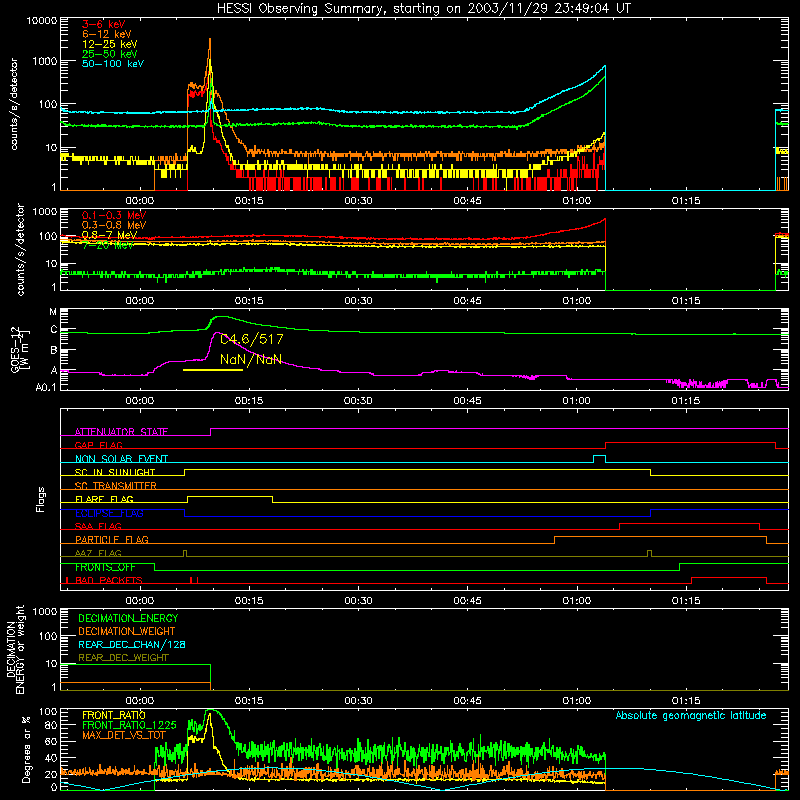This screenshot has height=800, width=800.
Task: Click the 00:00 time label under MeV panel
Action: click(140, 301)
